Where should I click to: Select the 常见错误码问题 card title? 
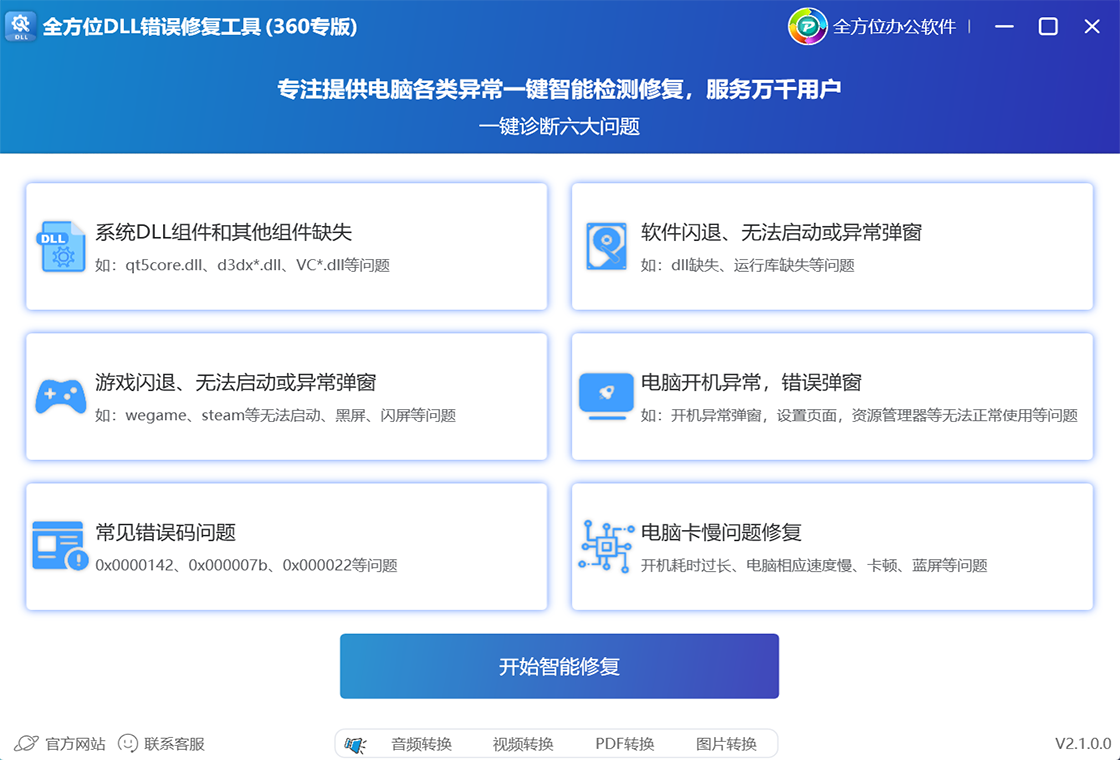pos(165,532)
